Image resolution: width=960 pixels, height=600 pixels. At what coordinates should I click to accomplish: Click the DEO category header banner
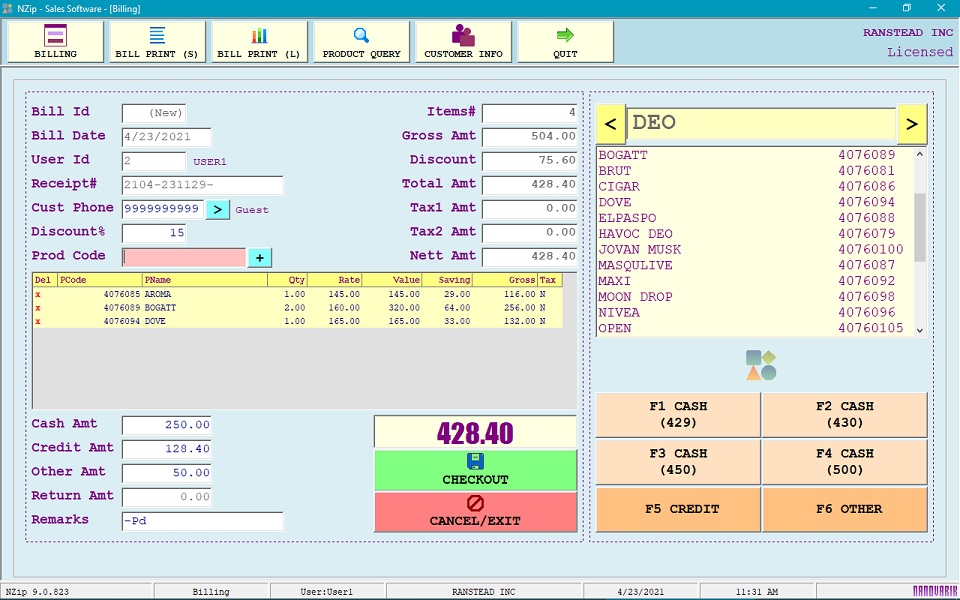pos(762,122)
